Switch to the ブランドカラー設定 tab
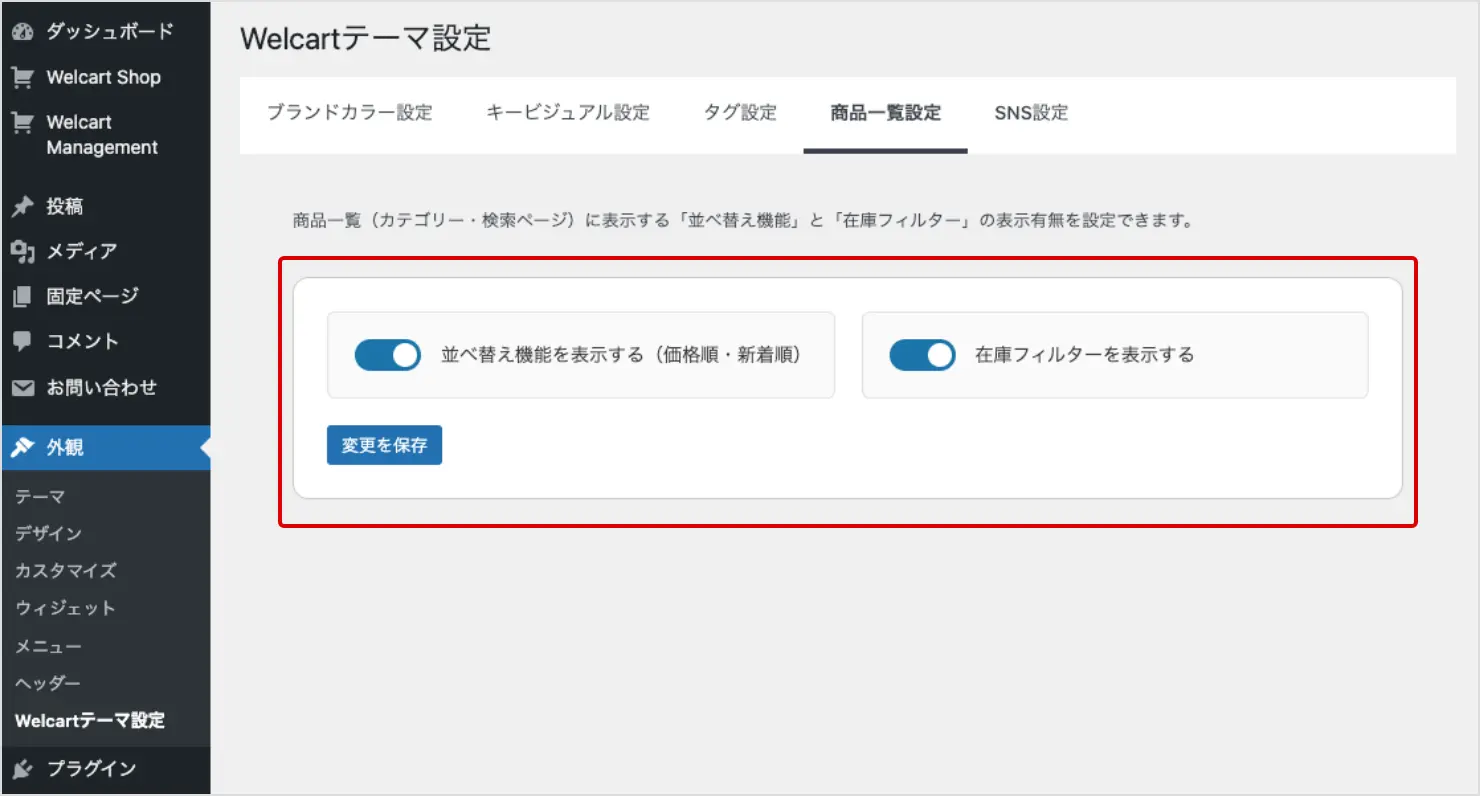 350,113
